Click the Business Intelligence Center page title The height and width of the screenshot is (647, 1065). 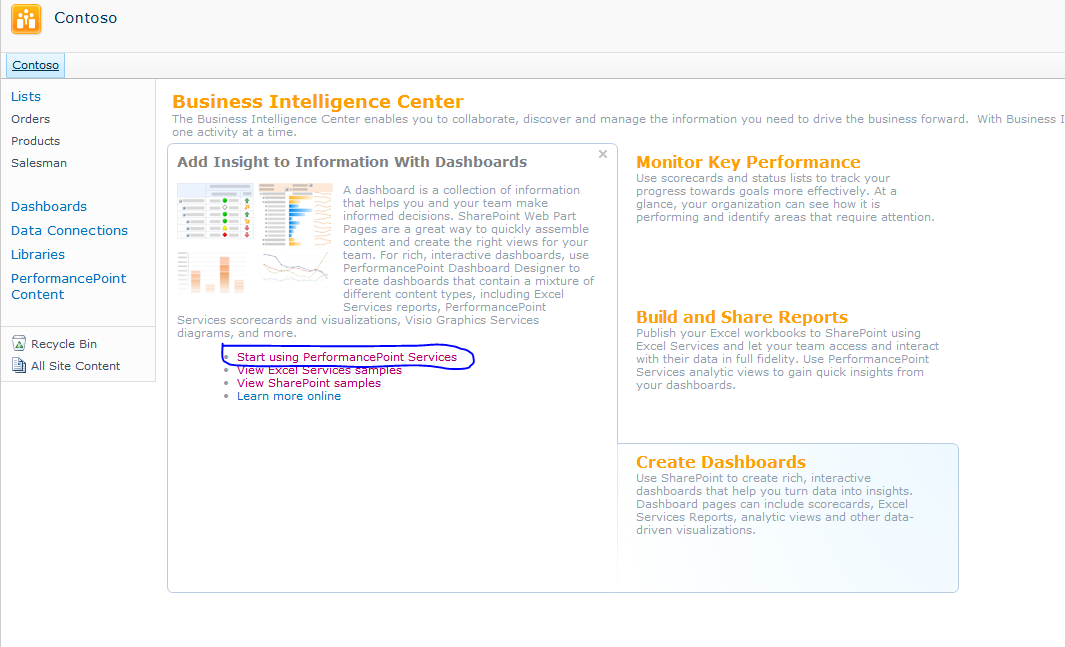(x=318, y=101)
